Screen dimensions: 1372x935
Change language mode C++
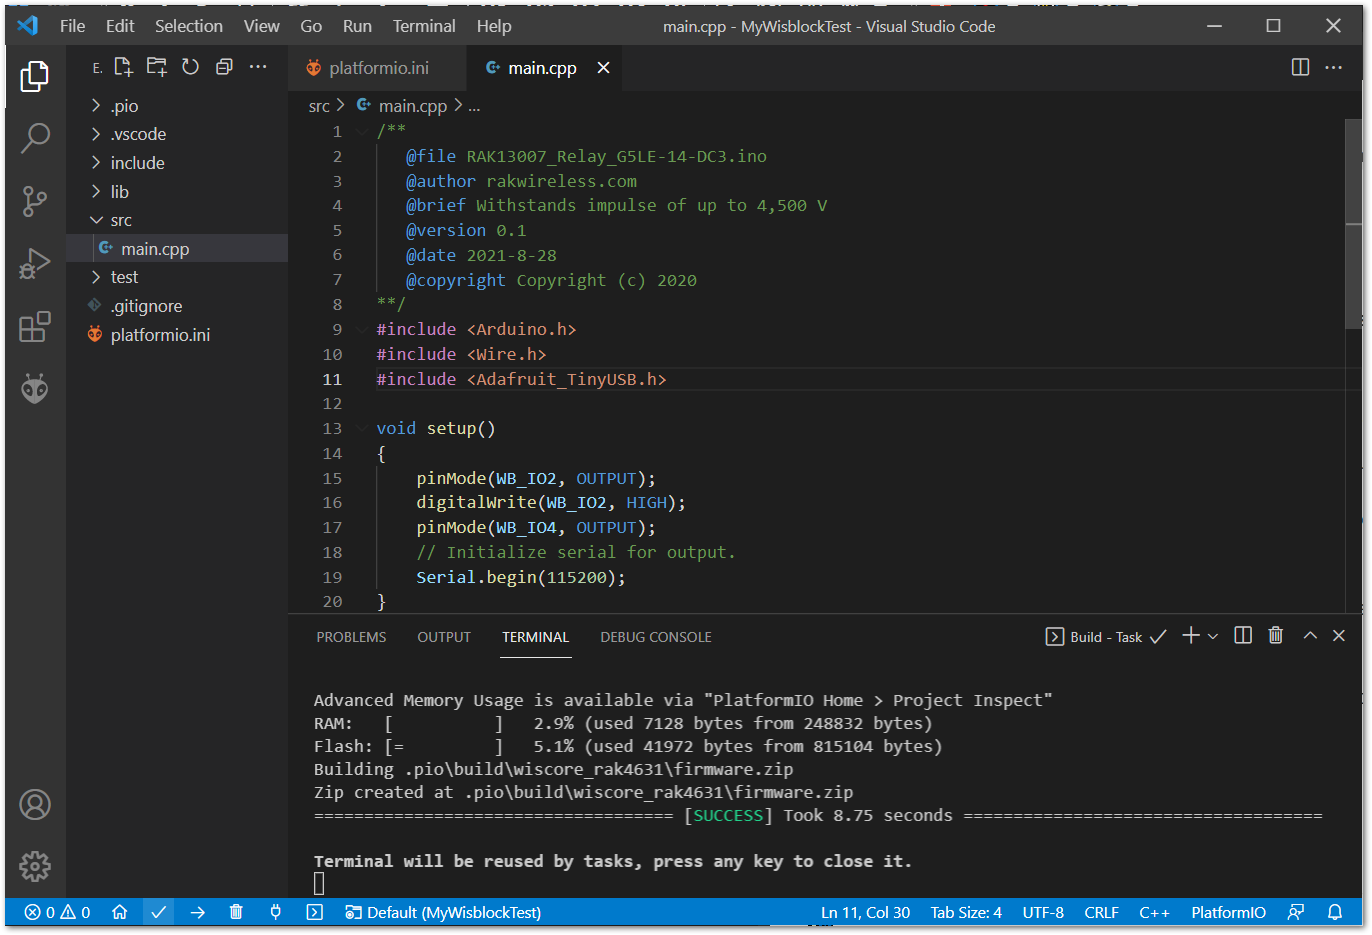pyautogui.click(x=1154, y=912)
